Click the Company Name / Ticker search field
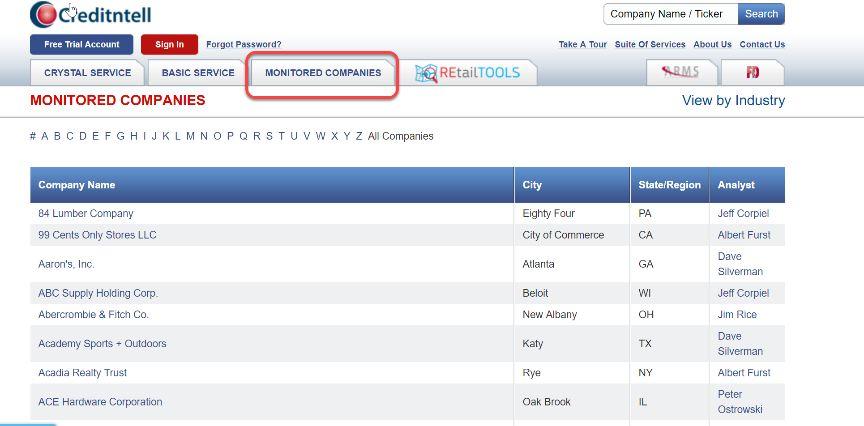Image resolution: width=864 pixels, height=426 pixels. (671, 14)
